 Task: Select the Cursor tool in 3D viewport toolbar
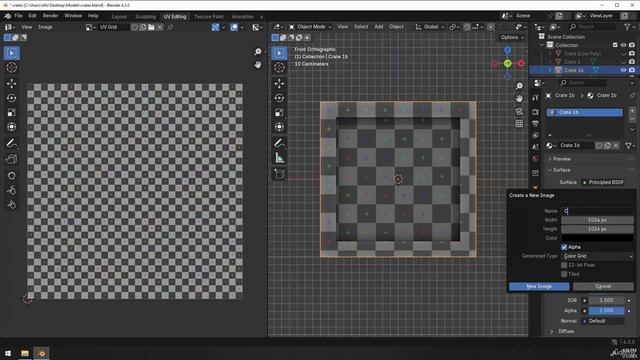279,68
